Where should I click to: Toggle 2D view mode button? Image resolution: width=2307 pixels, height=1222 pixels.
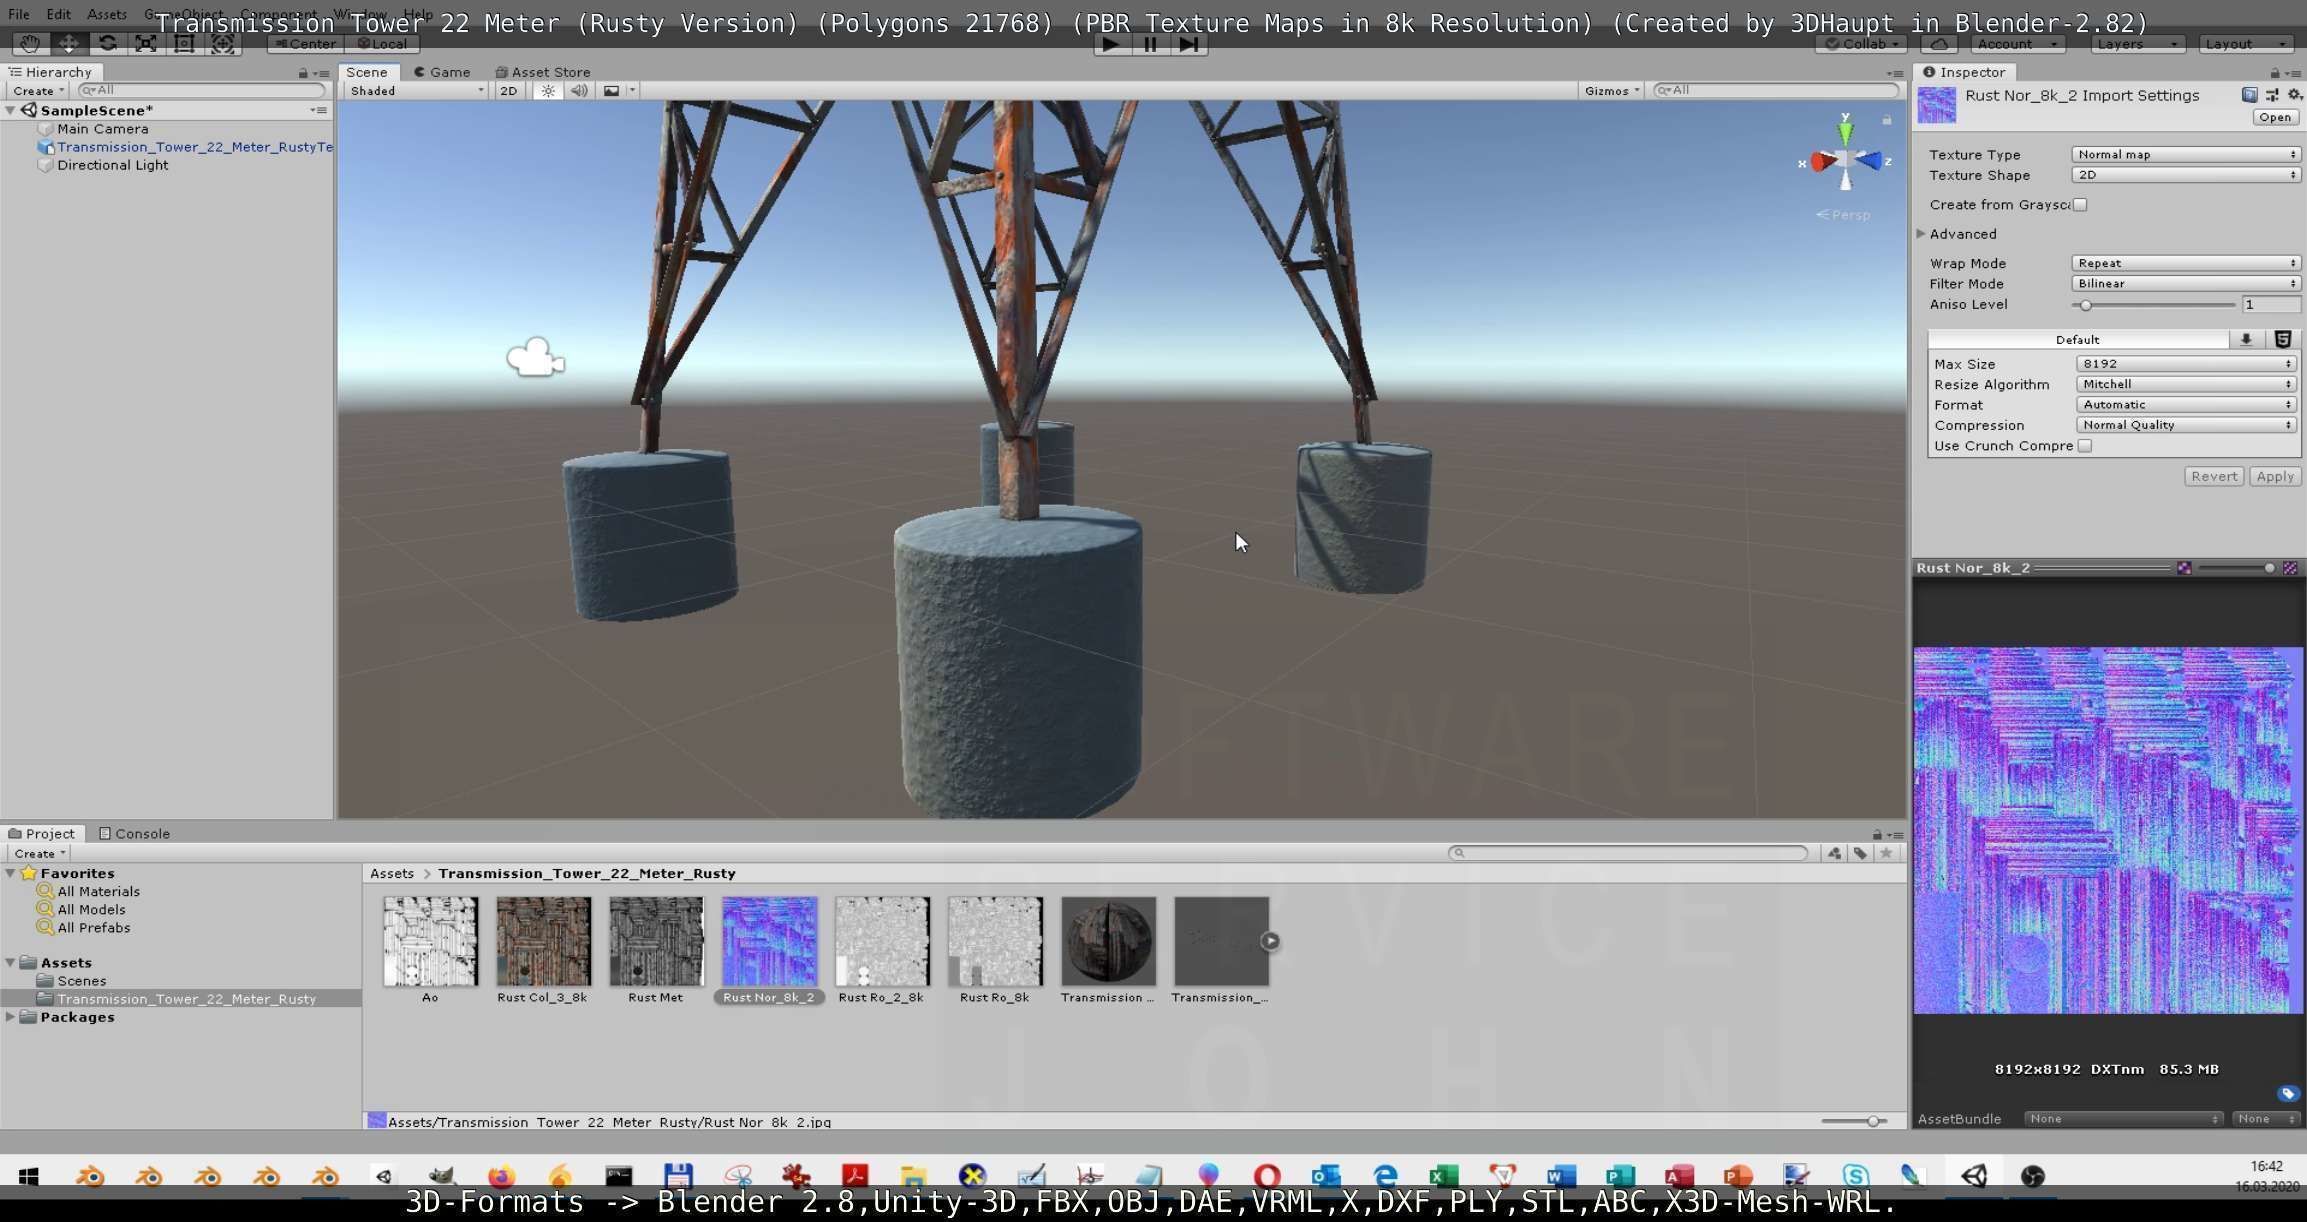509,91
